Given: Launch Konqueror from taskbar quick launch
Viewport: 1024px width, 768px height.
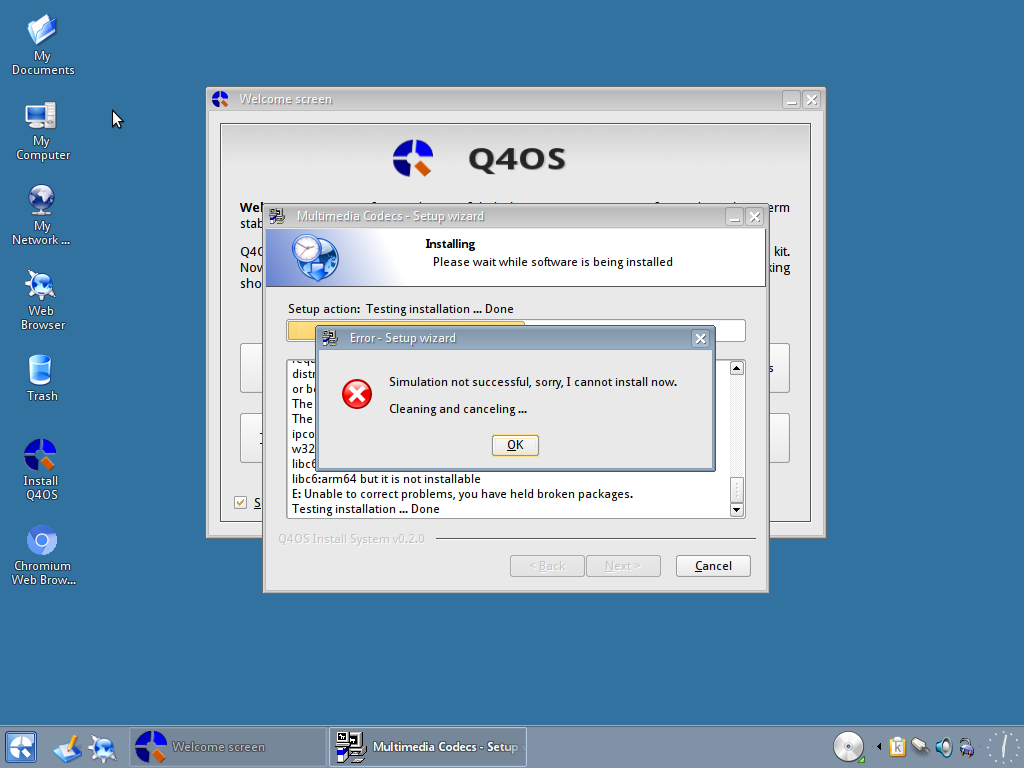Looking at the screenshot, I should click(103, 748).
